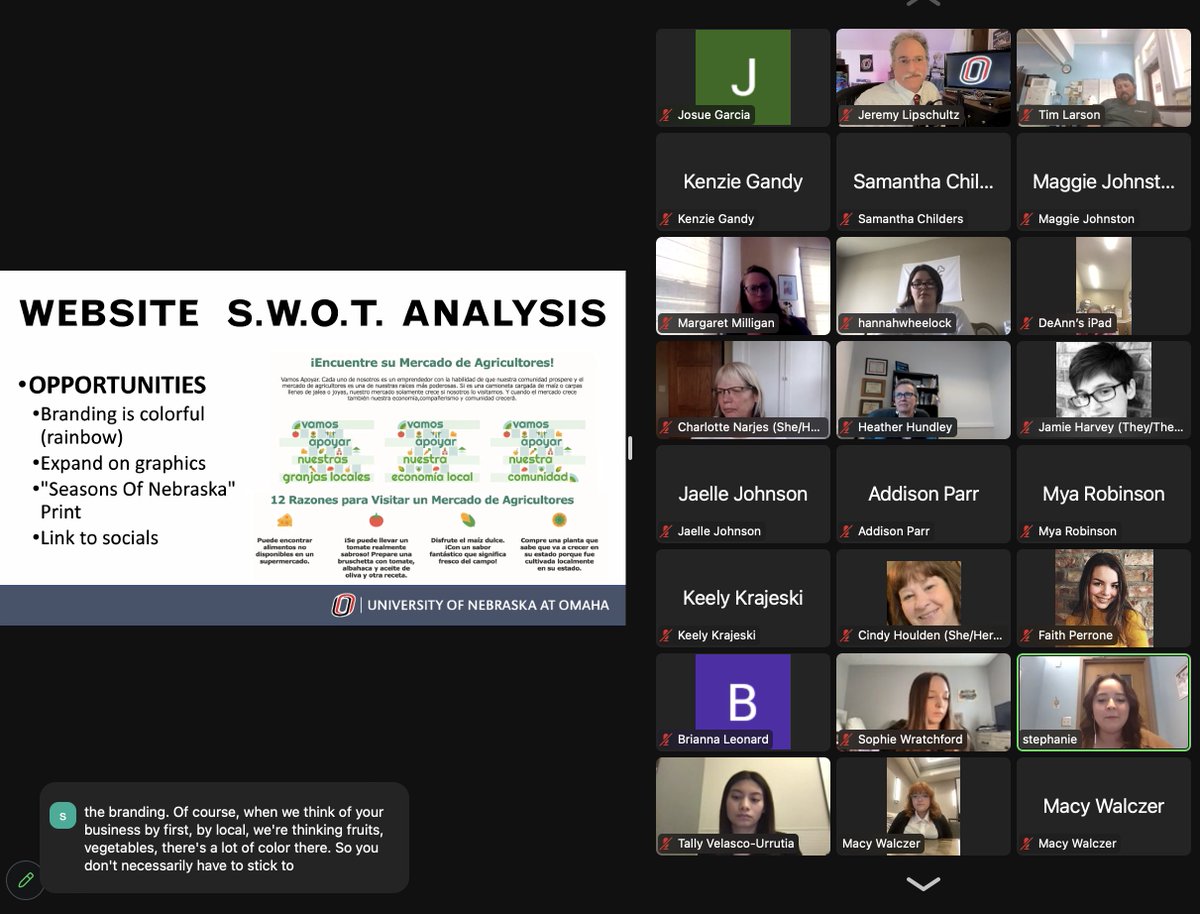Click muted mic icon on Jaelle Johnson tile
Viewport: 1200px width, 914px height.
coord(666,531)
